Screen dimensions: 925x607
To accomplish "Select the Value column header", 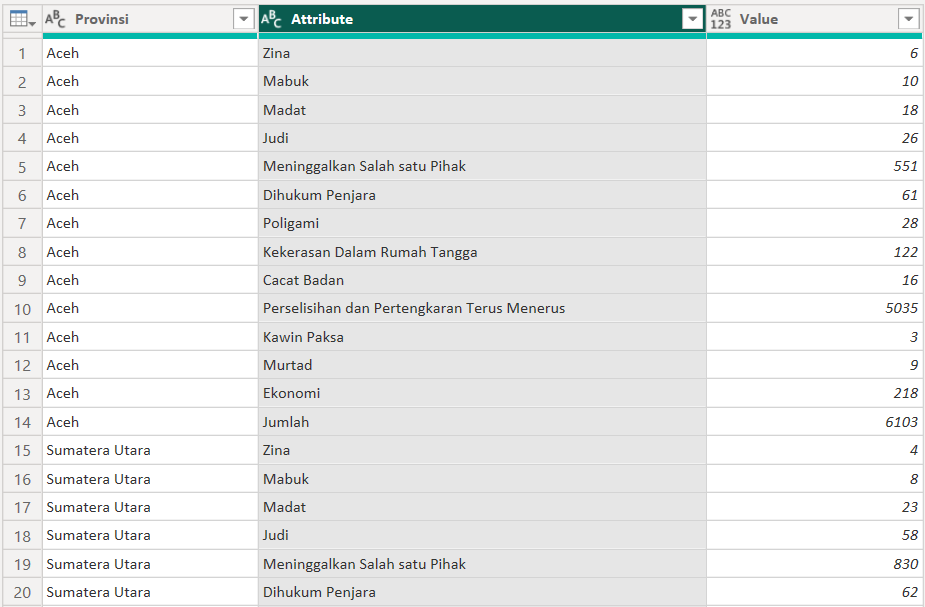I will pyautogui.click(x=810, y=19).
